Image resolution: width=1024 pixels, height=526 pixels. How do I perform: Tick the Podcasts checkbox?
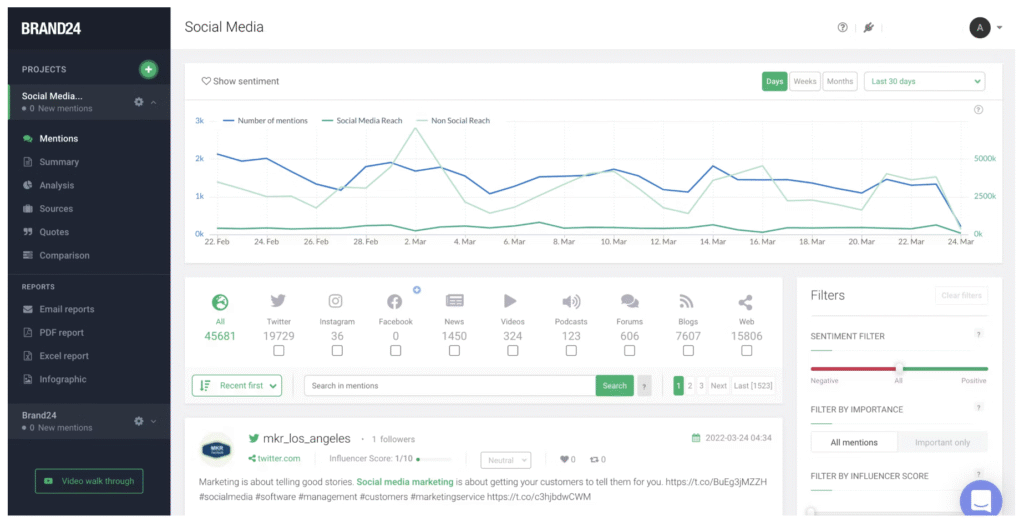[x=571, y=351]
